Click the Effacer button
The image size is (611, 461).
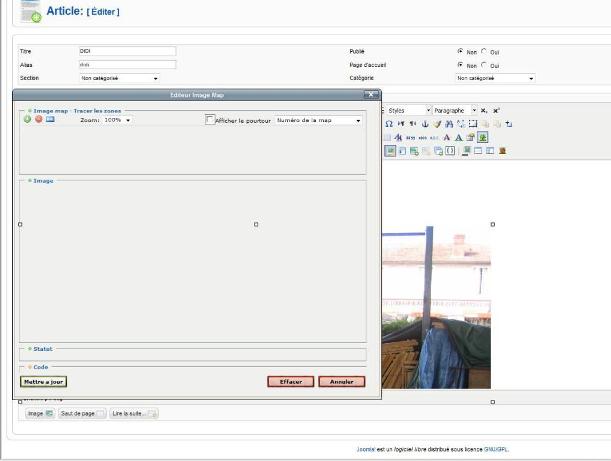click(291, 381)
